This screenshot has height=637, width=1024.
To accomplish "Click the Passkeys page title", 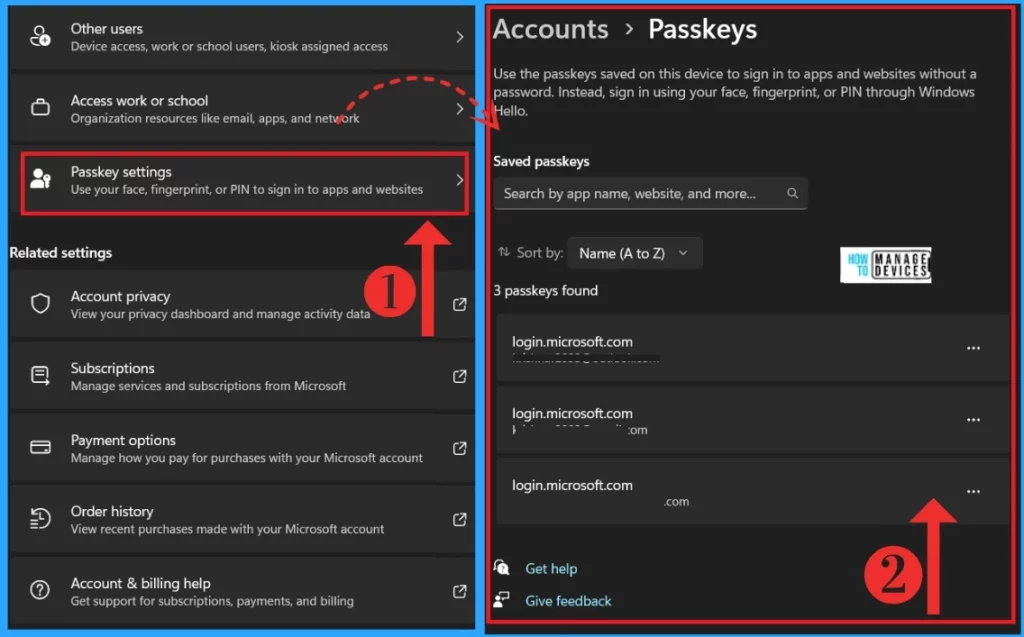I will pos(703,29).
